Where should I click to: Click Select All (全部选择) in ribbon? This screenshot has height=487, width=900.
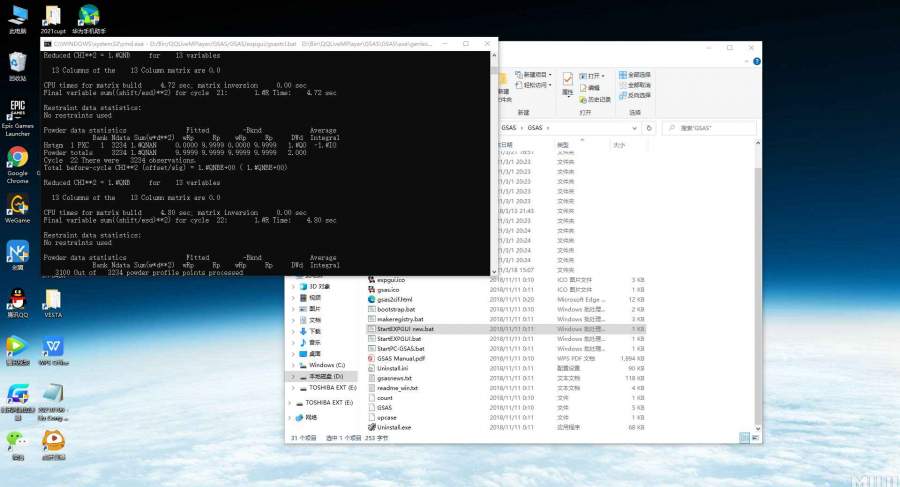(635, 75)
